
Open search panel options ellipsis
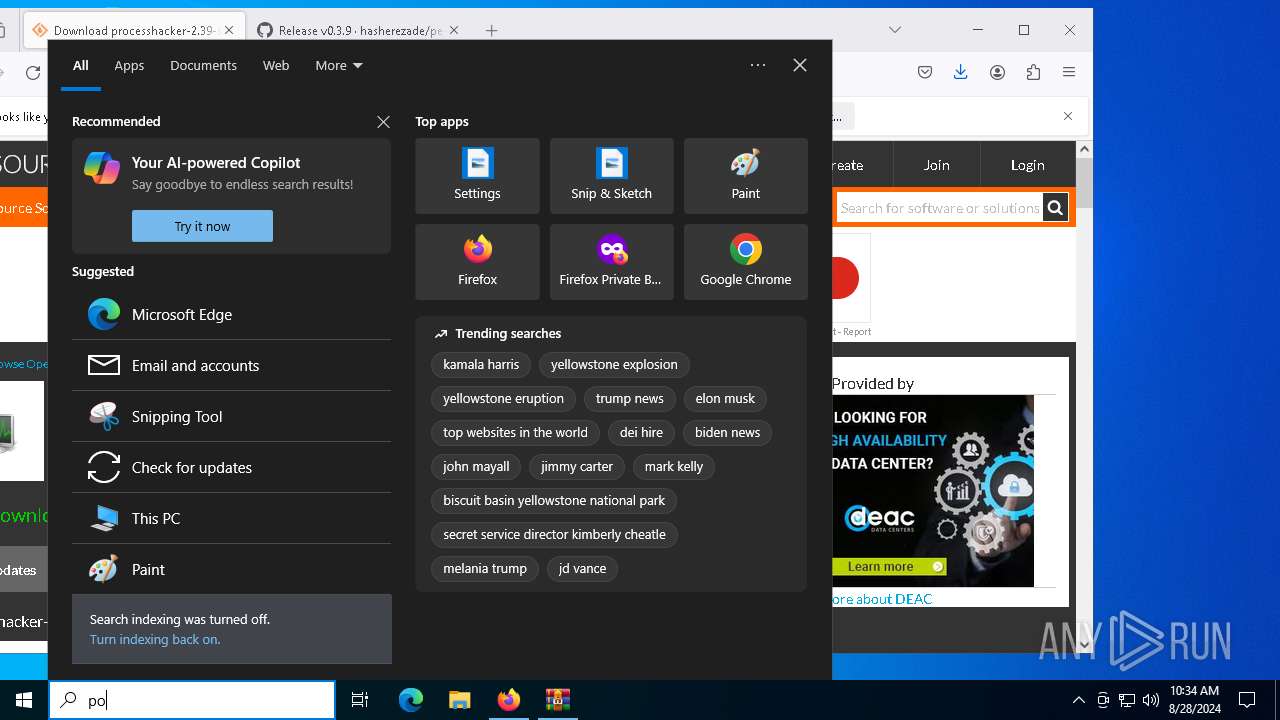click(758, 65)
